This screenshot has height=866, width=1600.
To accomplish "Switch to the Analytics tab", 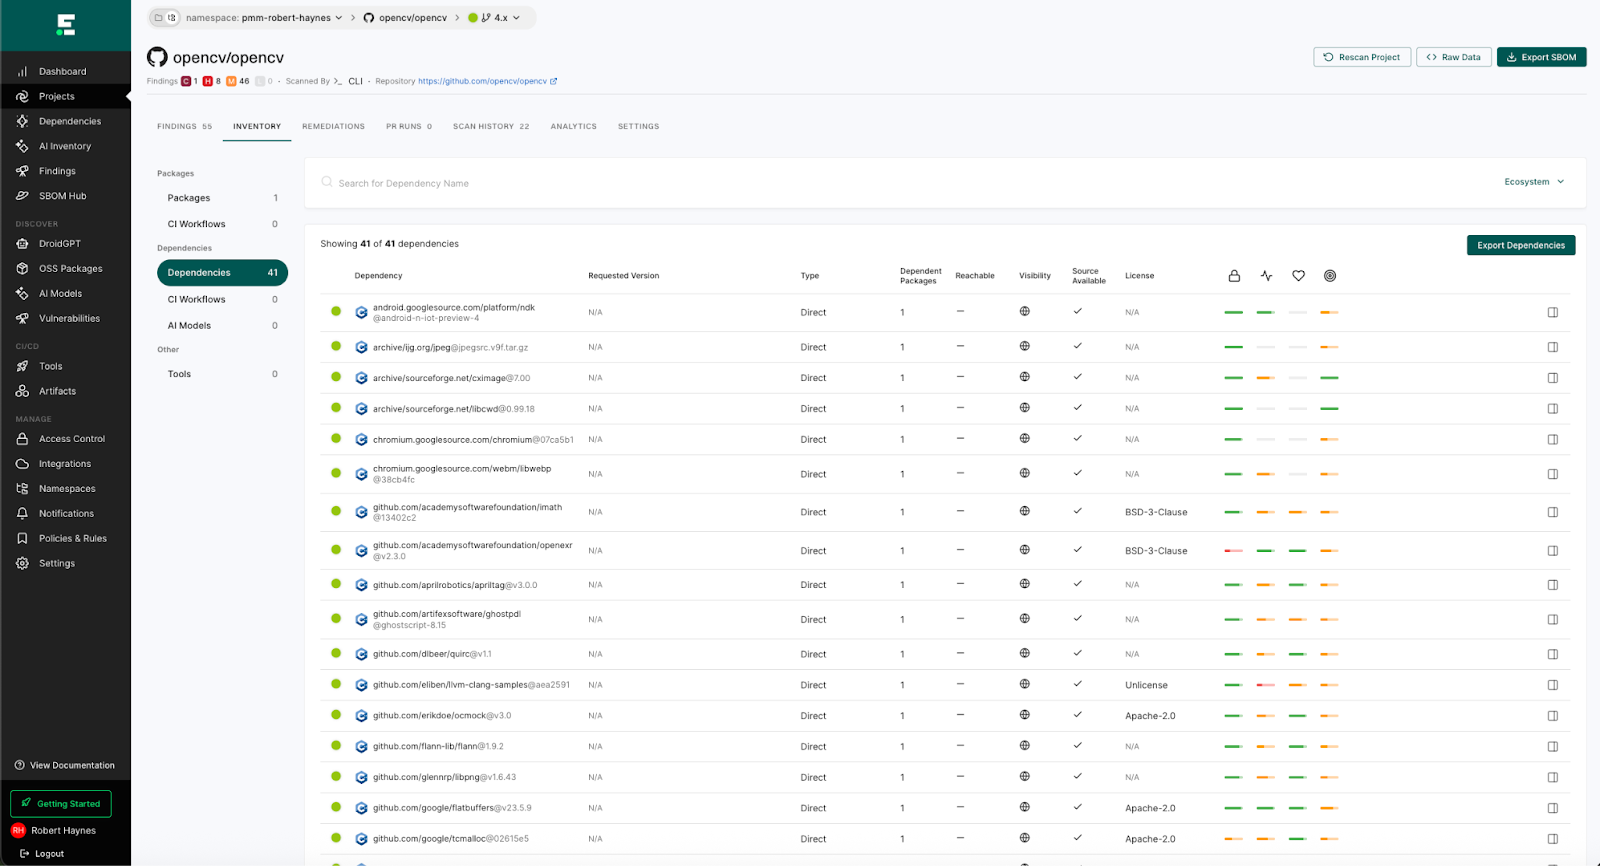I will pos(573,127).
